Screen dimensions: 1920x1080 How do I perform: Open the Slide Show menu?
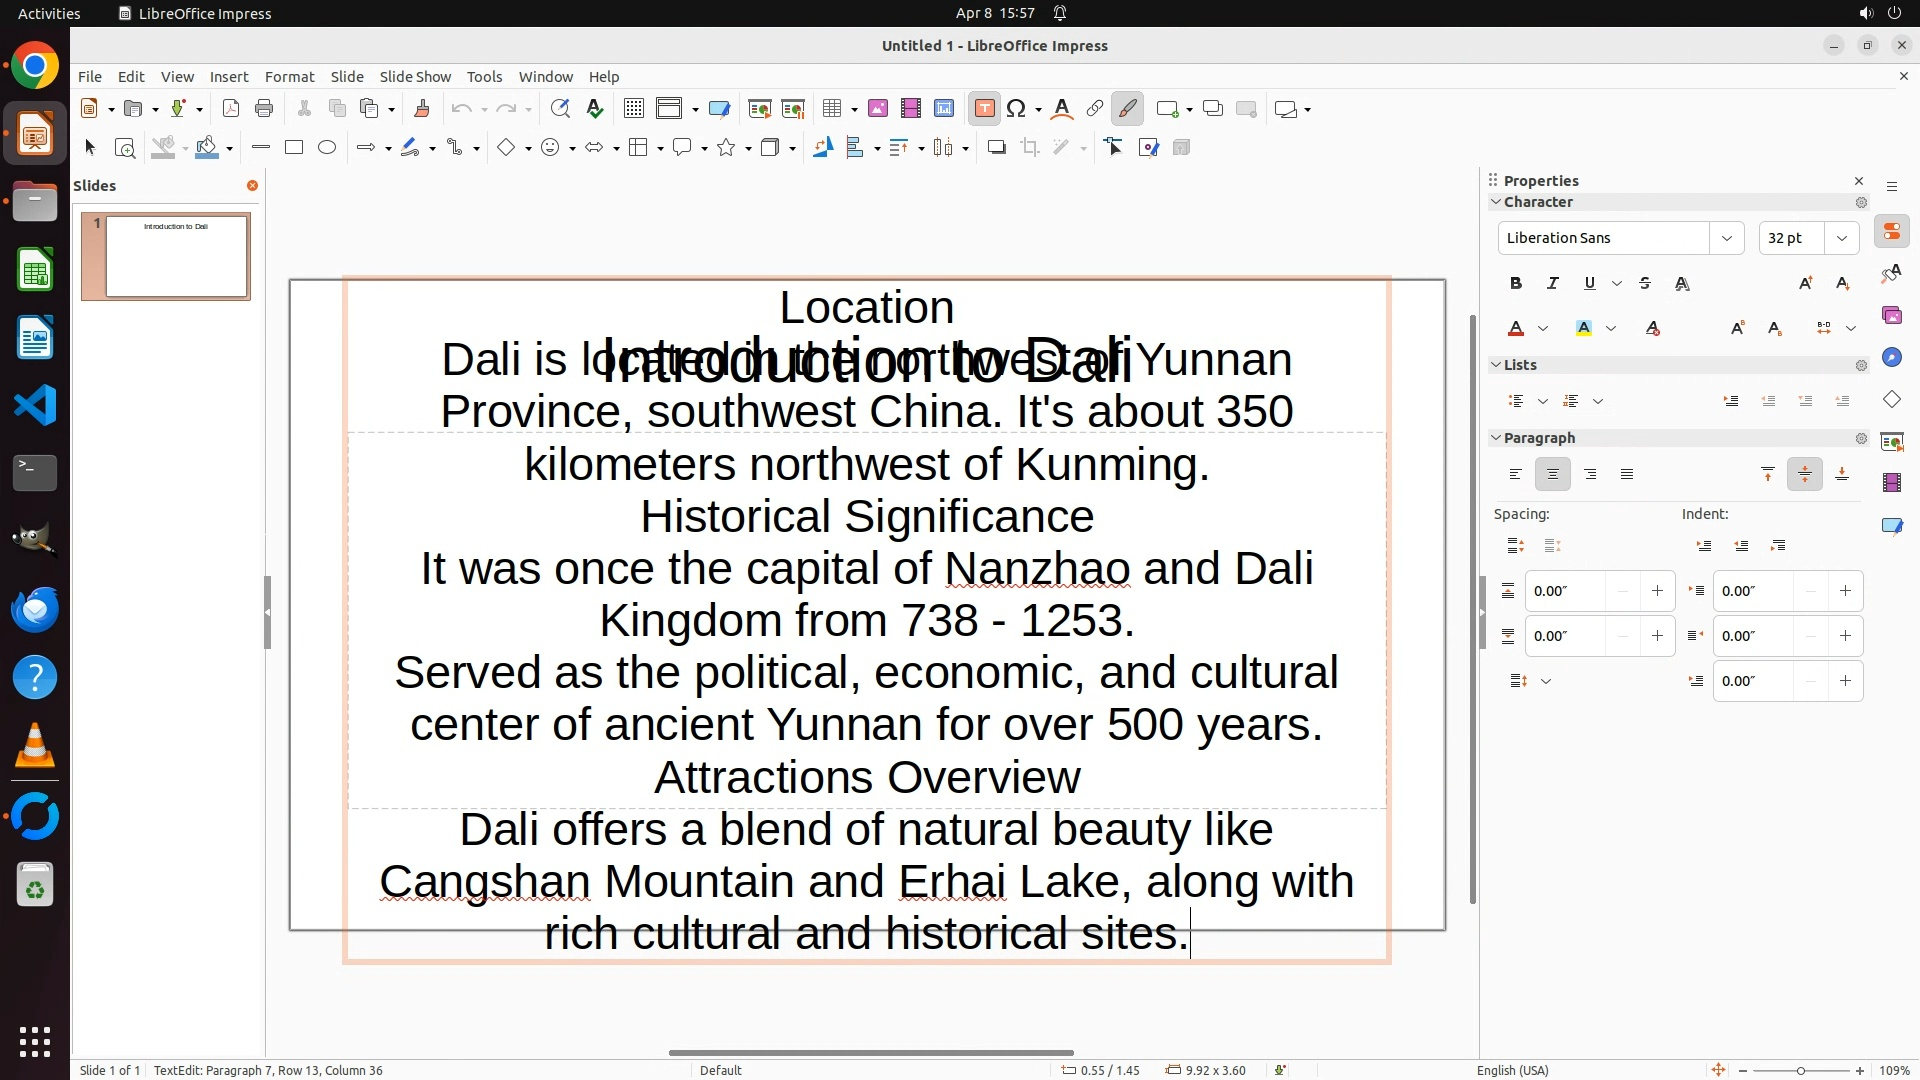(415, 77)
